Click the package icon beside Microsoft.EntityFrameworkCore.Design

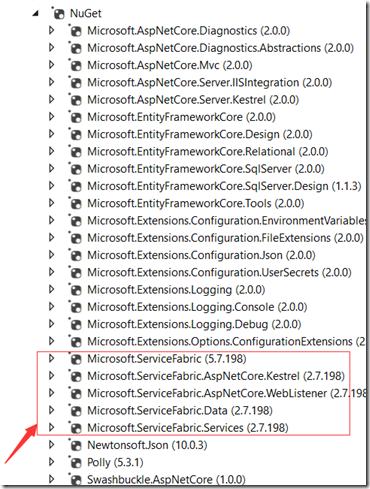[x=76, y=134]
